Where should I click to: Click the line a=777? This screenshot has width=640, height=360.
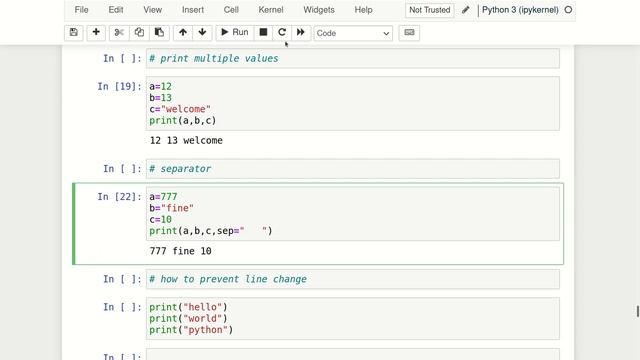tap(163, 197)
